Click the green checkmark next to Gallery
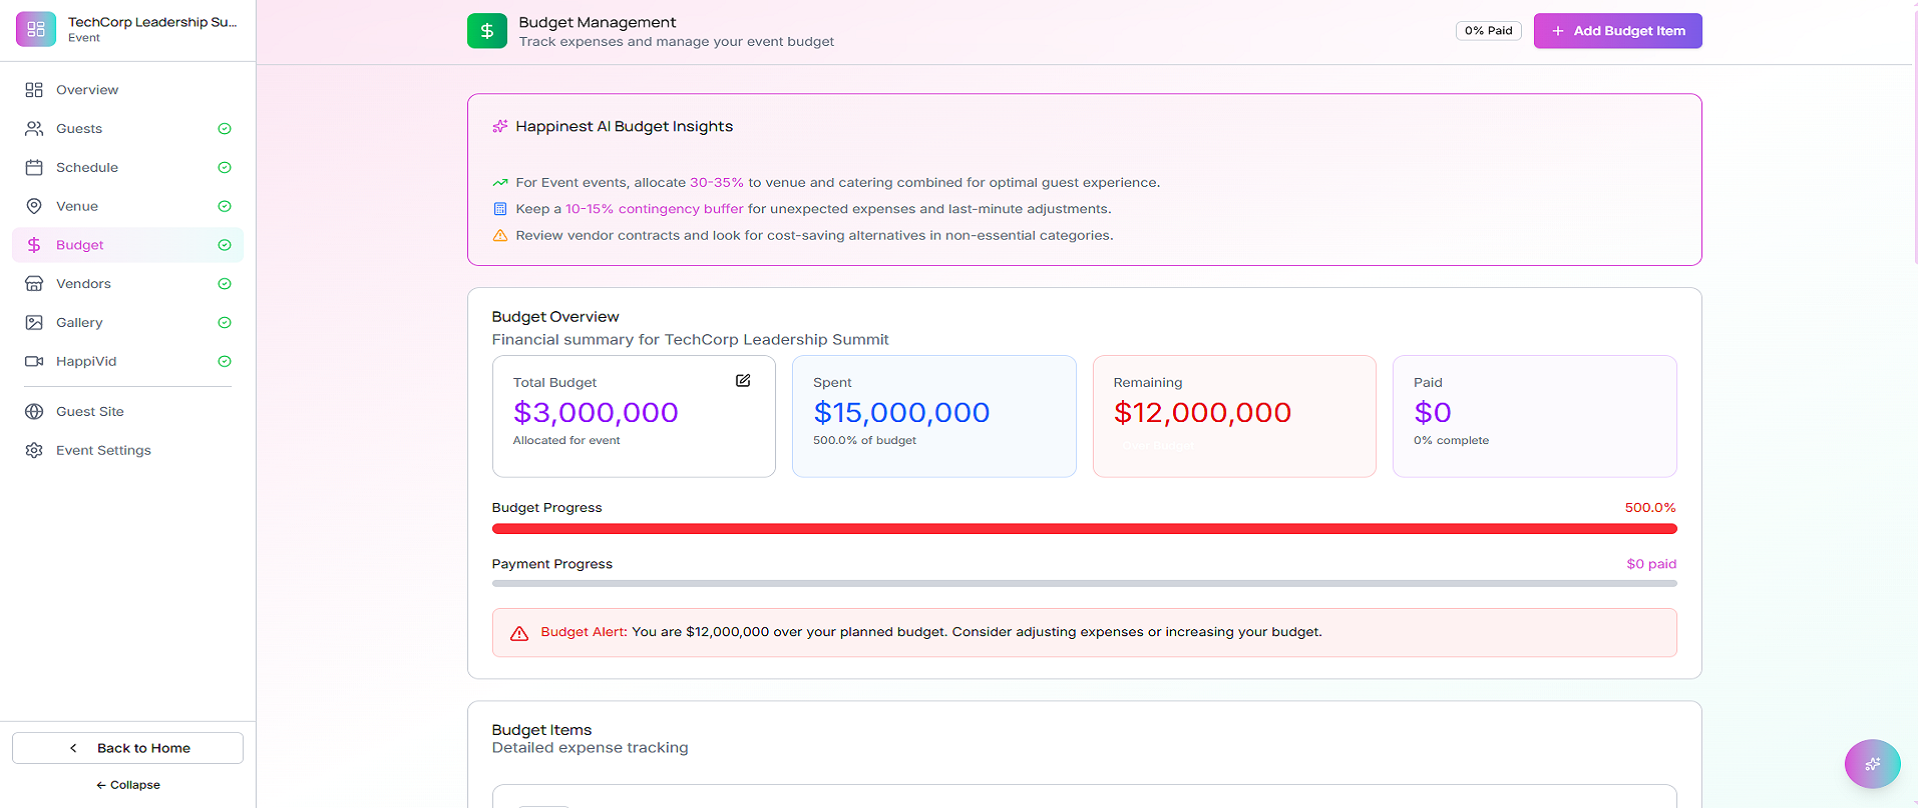 pyautogui.click(x=225, y=323)
